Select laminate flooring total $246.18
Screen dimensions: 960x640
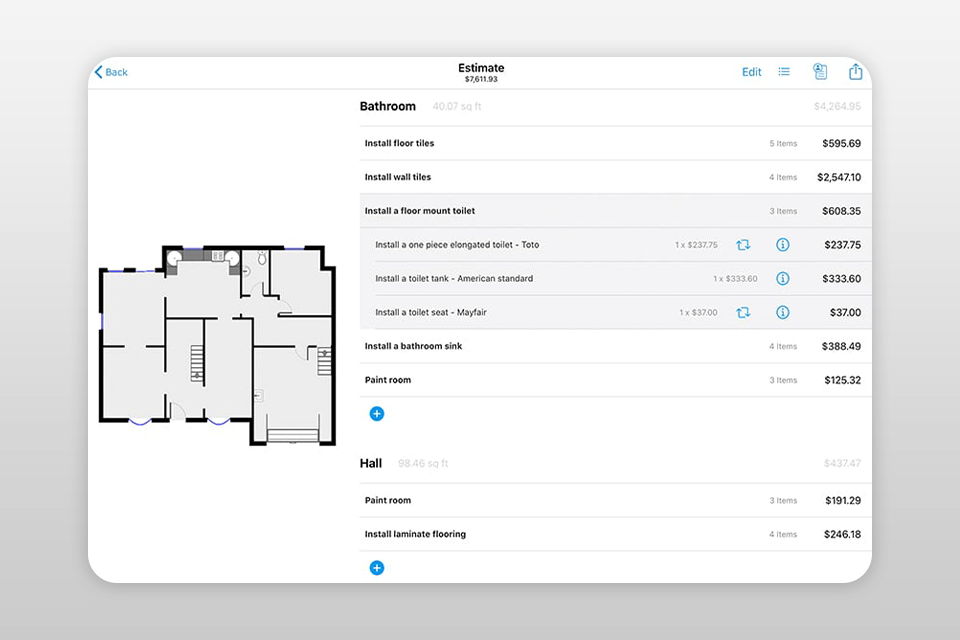(842, 534)
